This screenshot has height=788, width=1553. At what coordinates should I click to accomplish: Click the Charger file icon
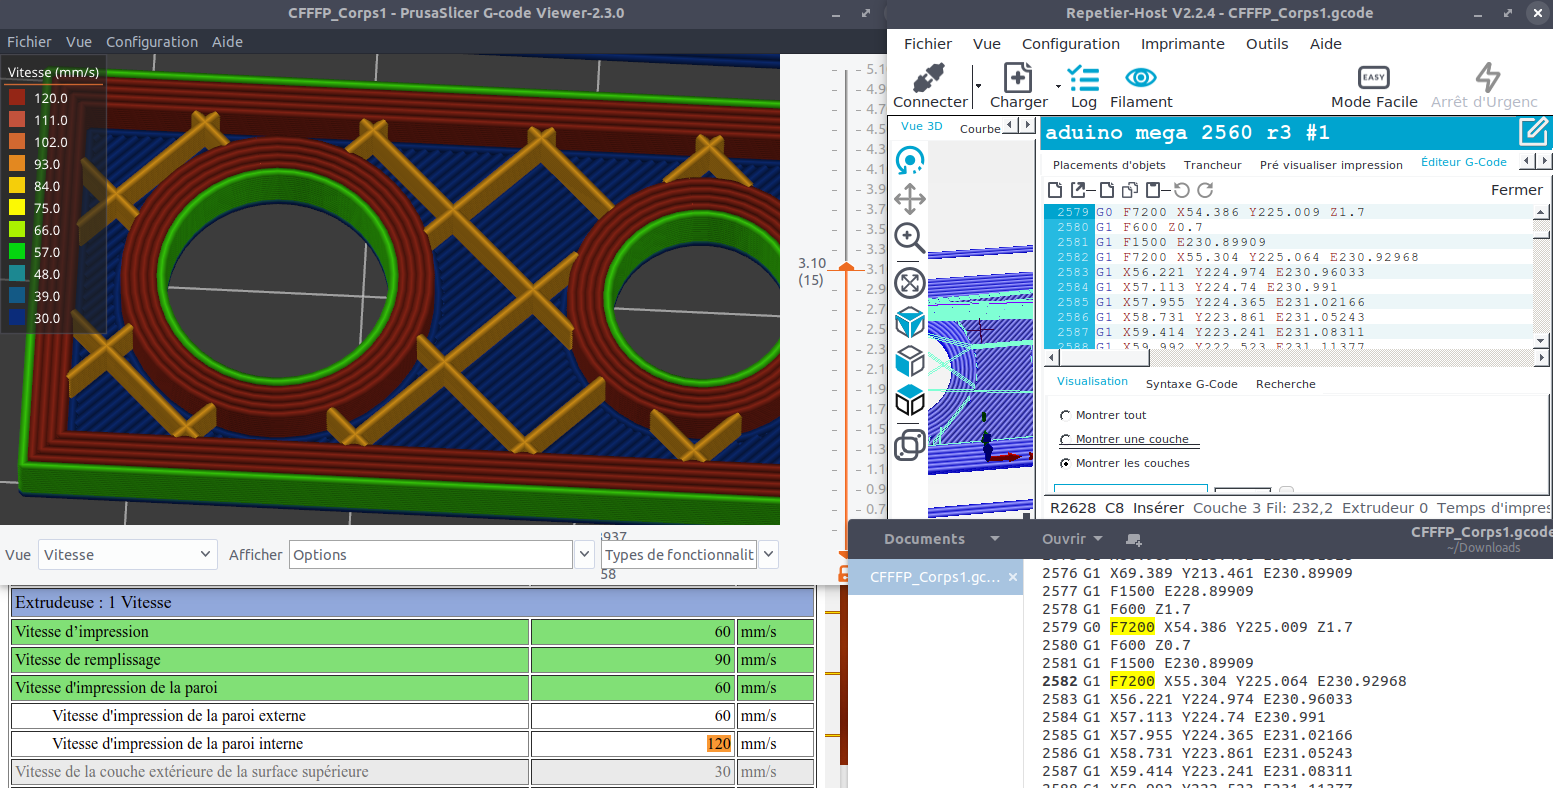[1017, 79]
